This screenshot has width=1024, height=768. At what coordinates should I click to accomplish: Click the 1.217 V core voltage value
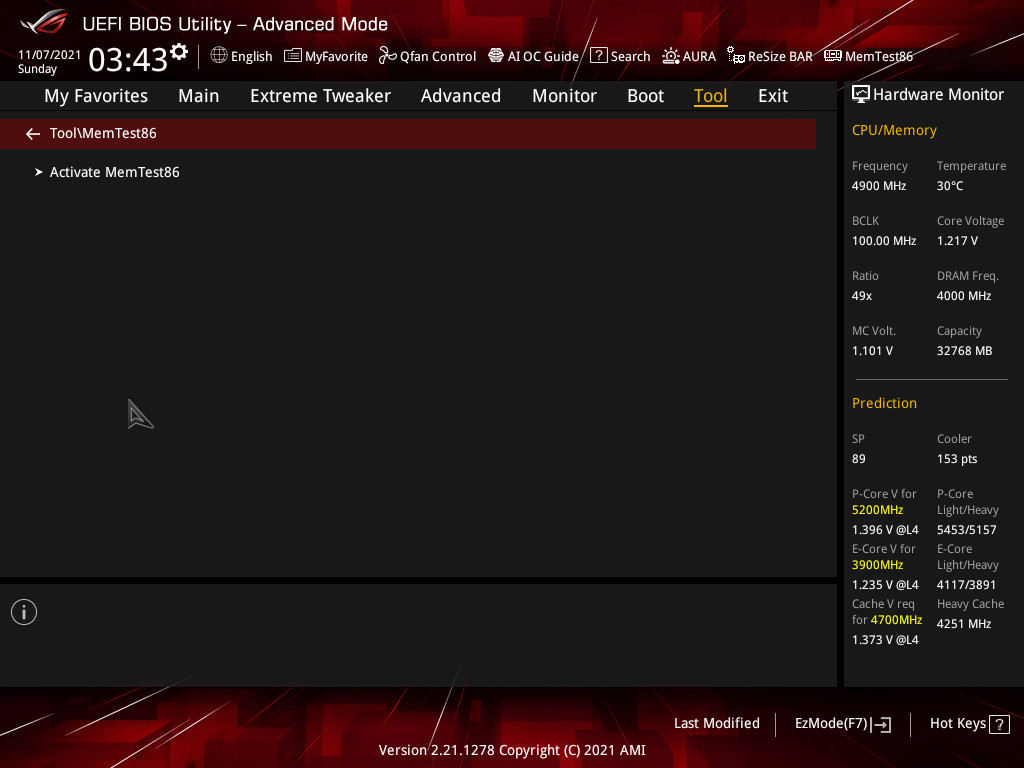957,240
